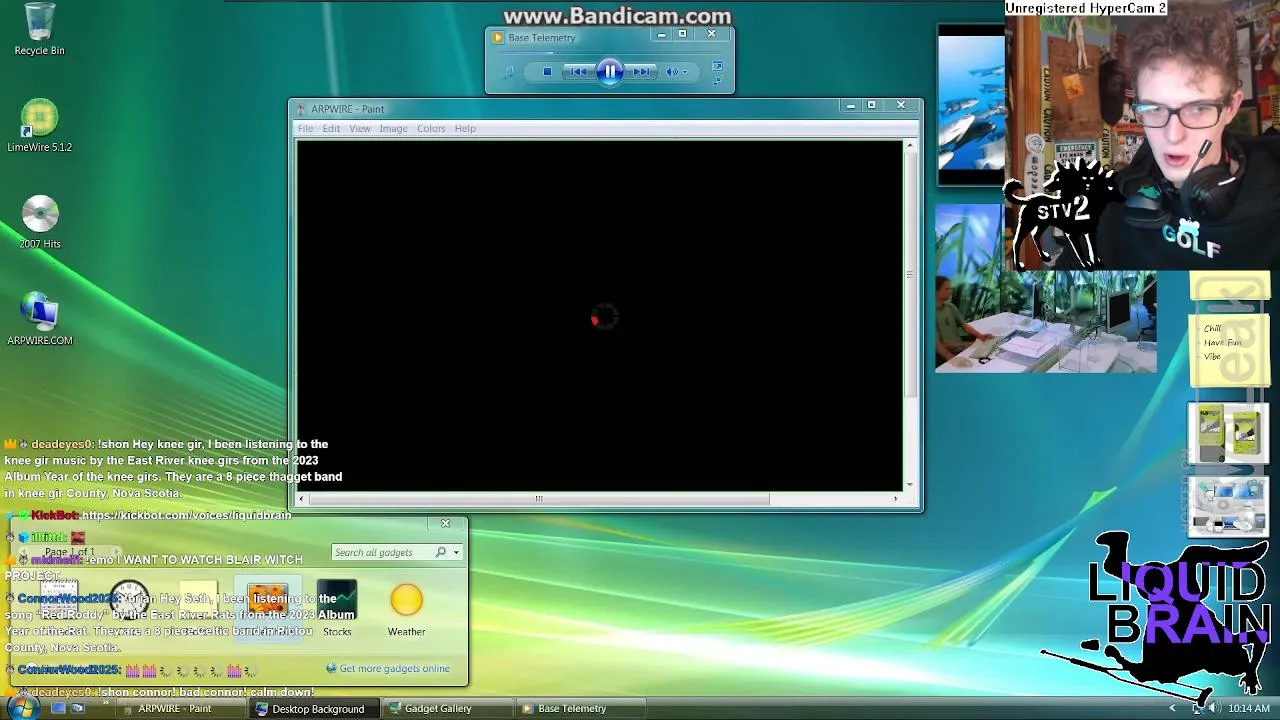
Task: Open the volume dropdown arrow in media player
Action: 685,72
